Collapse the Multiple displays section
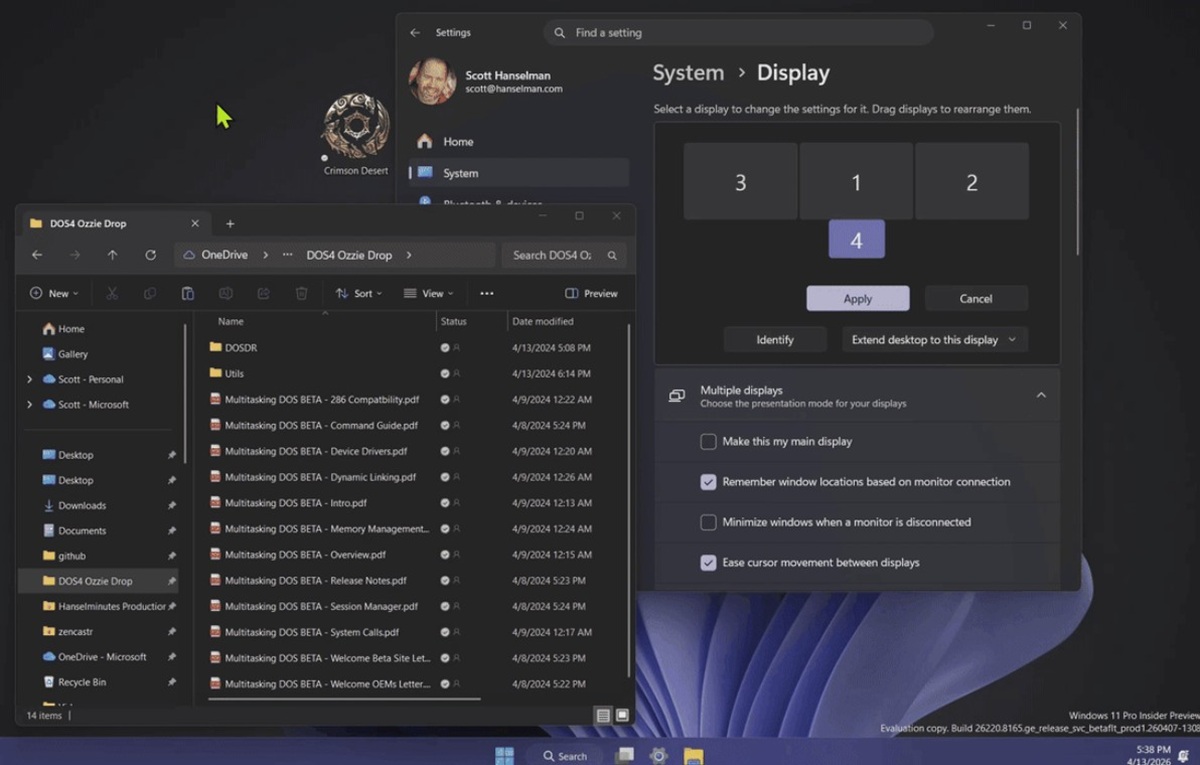This screenshot has height=765, width=1200. [1041, 395]
